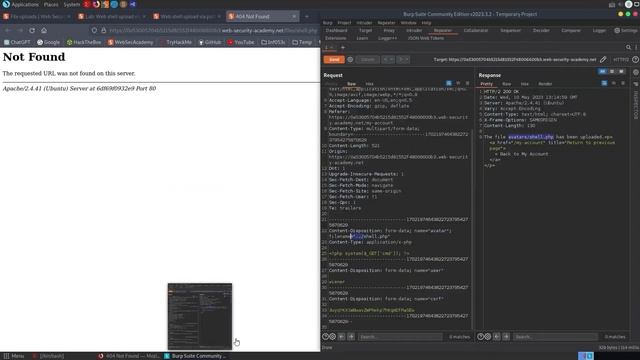
Task: Open the Help menu in Burp
Action: (427, 23)
